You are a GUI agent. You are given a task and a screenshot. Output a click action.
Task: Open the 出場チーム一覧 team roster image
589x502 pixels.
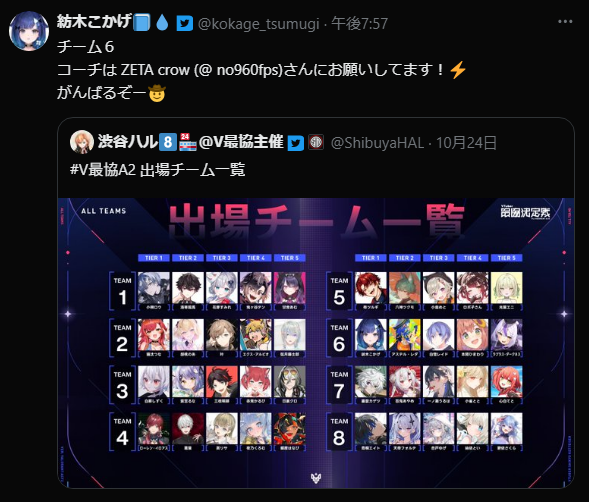[316, 343]
